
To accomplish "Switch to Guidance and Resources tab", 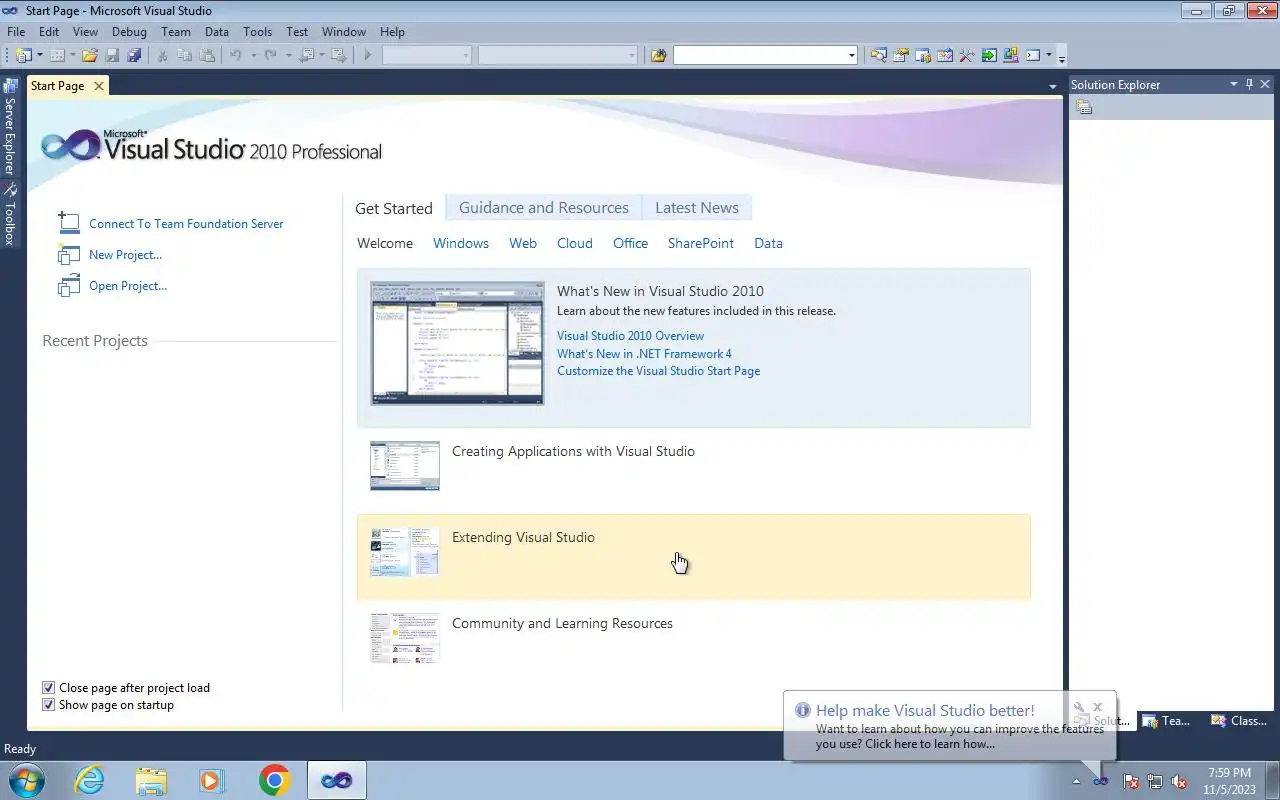I will point(544,208).
